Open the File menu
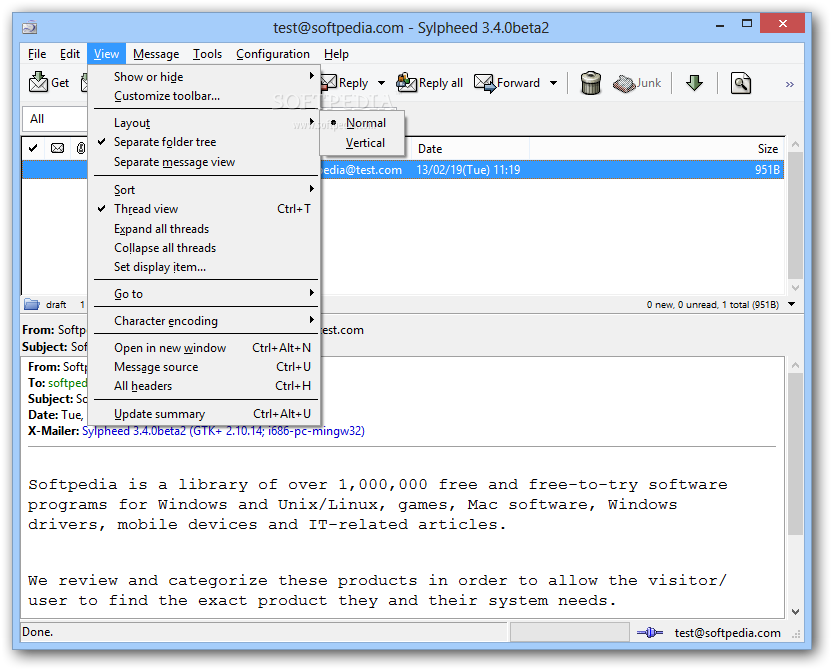Screen dimensions: 832x670 coord(37,54)
